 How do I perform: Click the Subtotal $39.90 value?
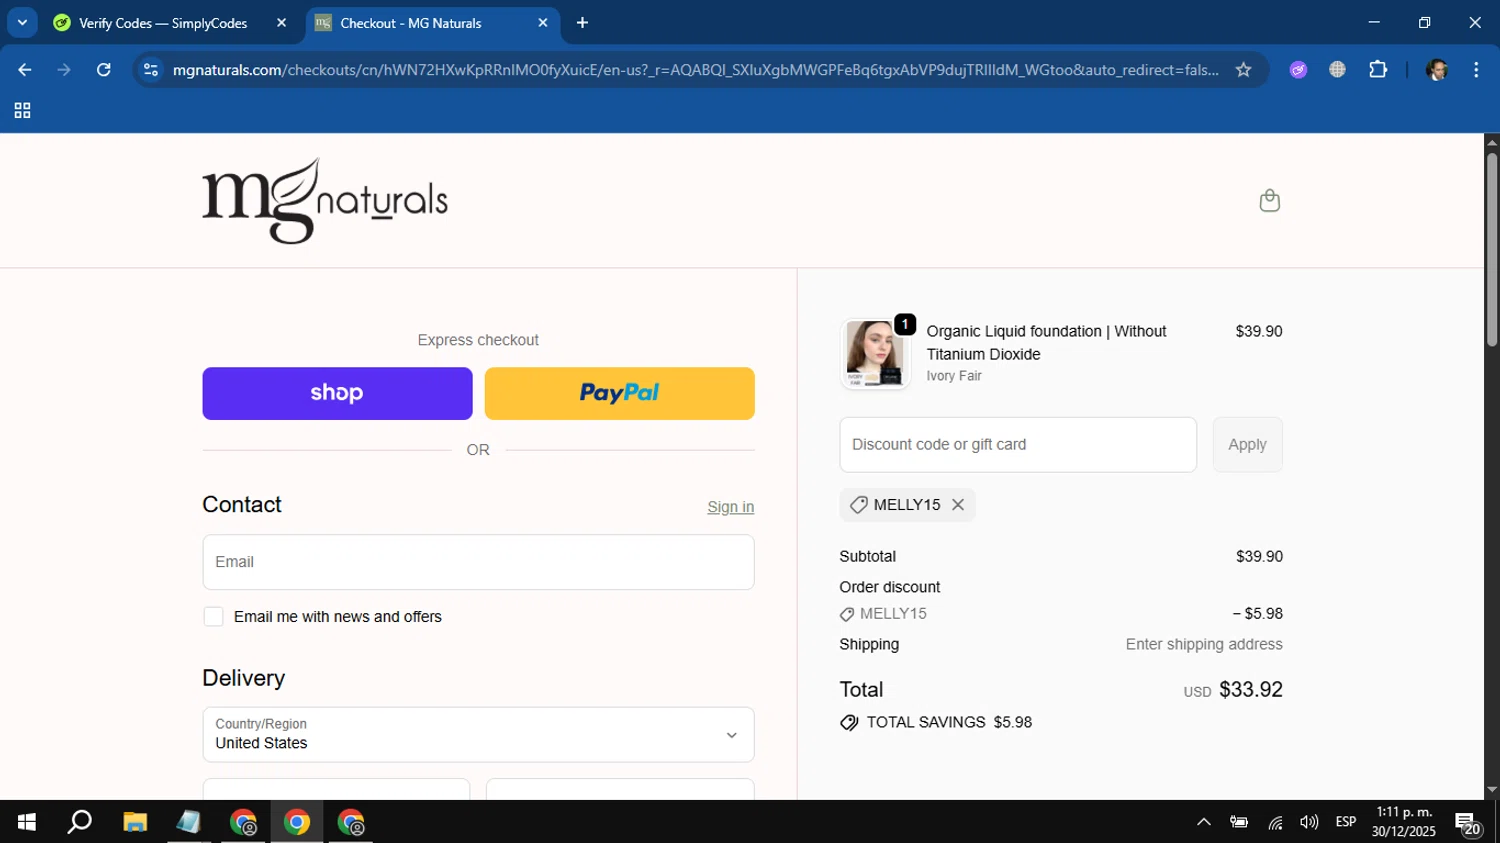point(1259,557)
